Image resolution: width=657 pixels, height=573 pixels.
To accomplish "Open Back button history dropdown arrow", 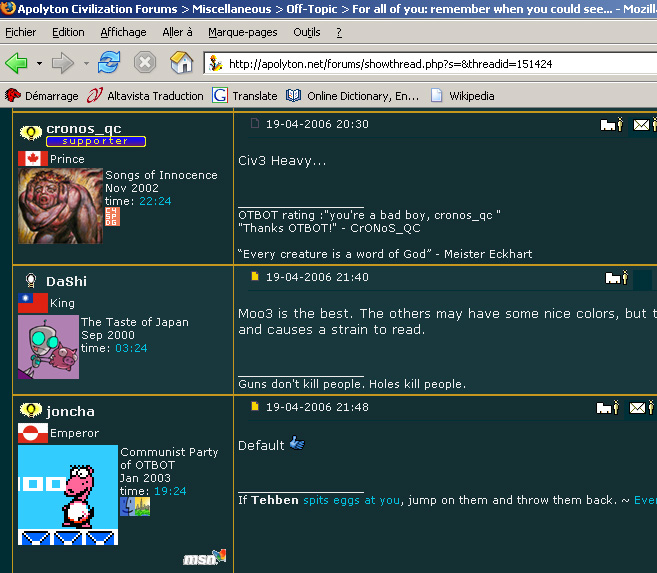I will point(39,64).
